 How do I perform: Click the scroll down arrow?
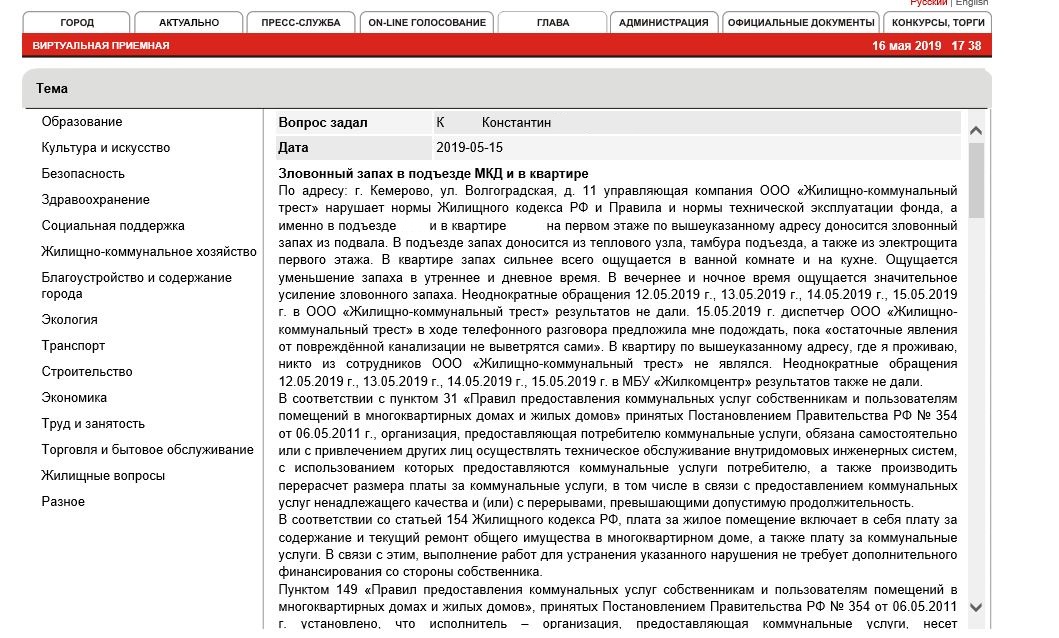point(976,607)
